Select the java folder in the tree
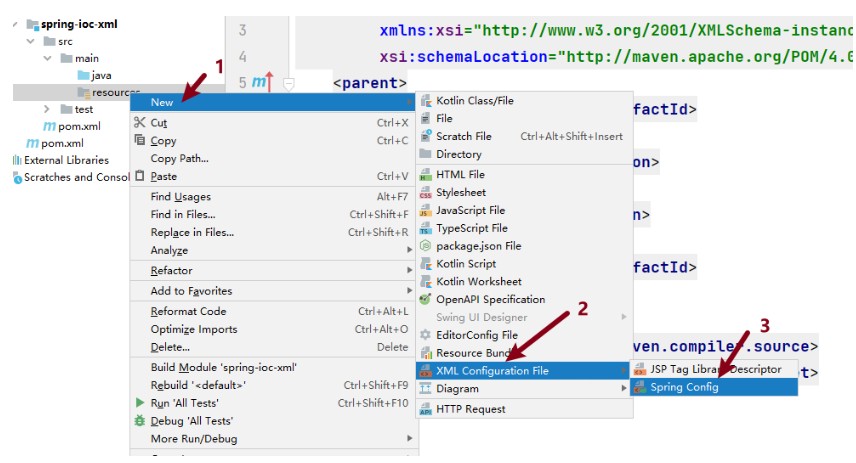 pos(94,75)
